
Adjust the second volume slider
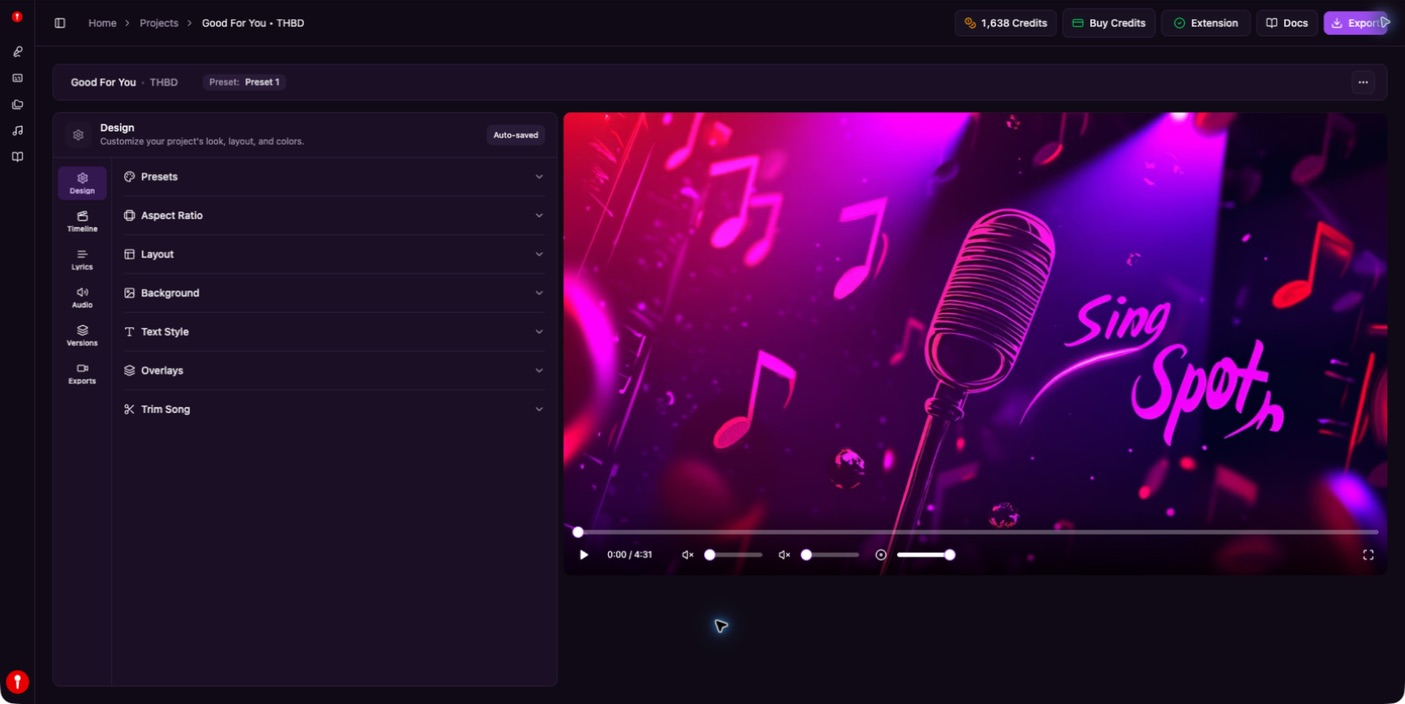830,555
